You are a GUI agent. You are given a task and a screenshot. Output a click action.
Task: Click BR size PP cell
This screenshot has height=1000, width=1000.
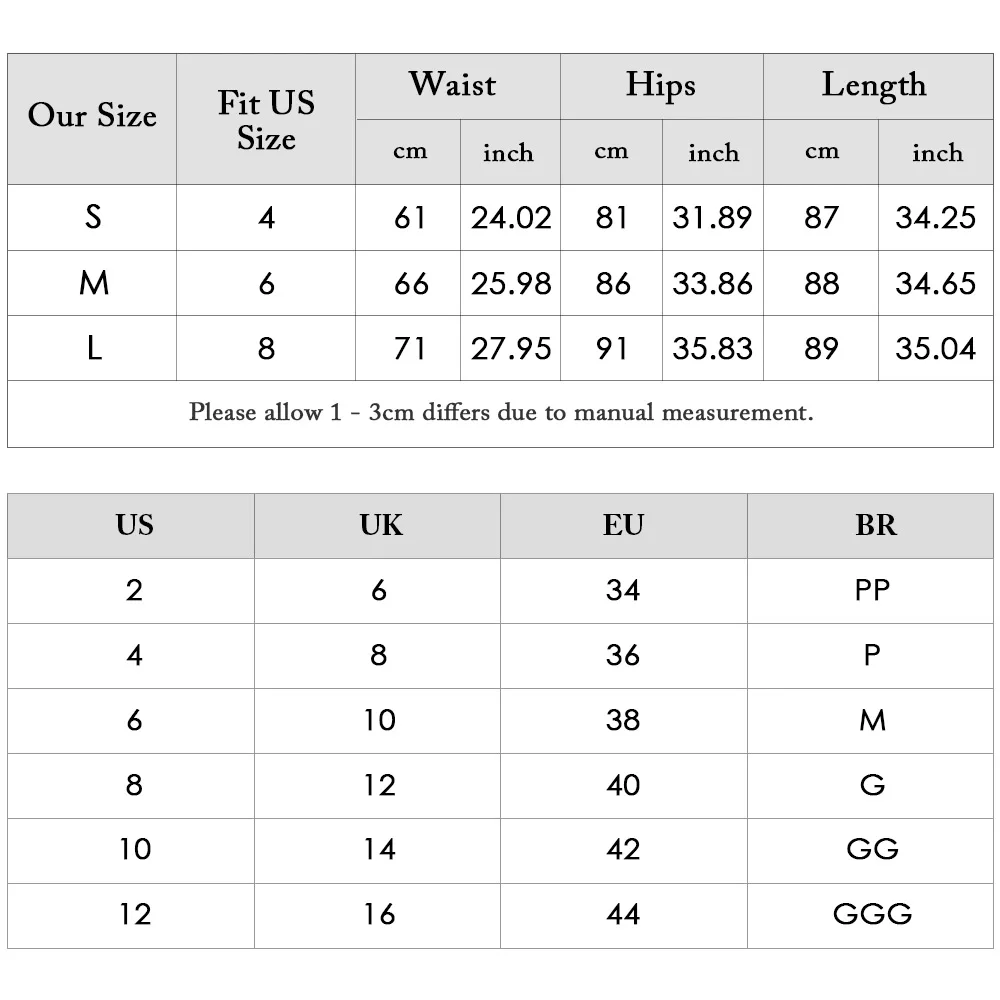click(871, 591)
